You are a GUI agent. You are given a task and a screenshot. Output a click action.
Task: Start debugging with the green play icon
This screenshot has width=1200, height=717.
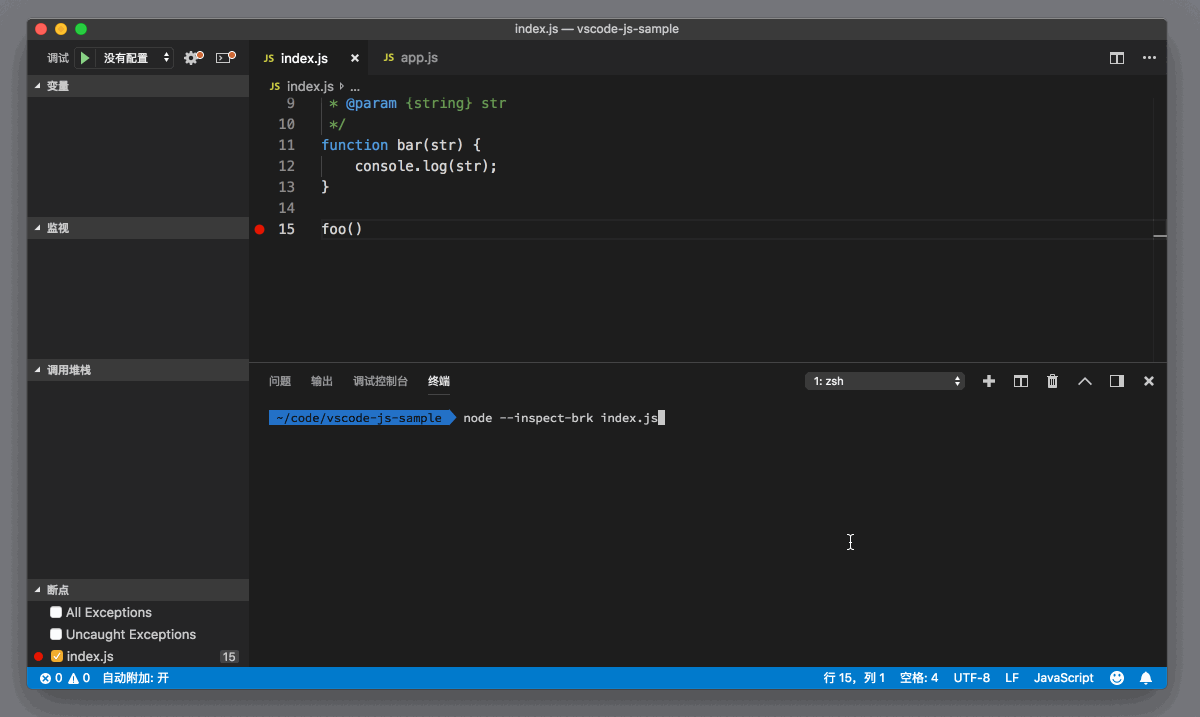84,57
